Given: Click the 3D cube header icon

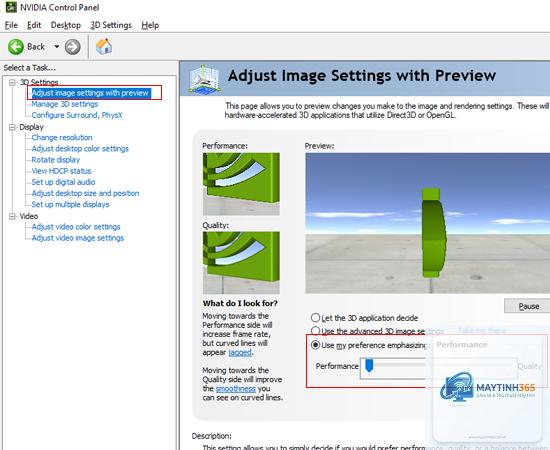Looking at the screenshot, I should click(204, 79).
